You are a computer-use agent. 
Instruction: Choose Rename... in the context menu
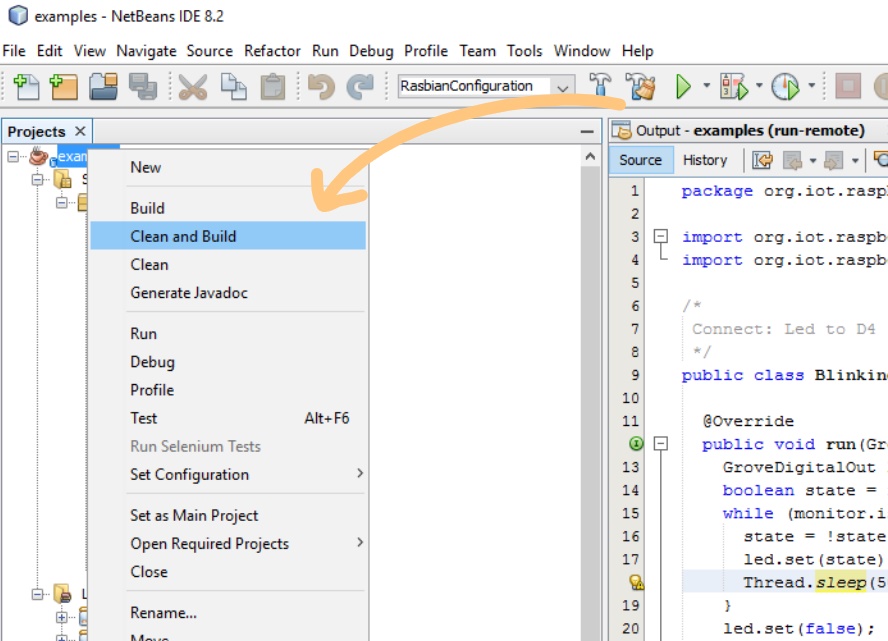(228, 613)
